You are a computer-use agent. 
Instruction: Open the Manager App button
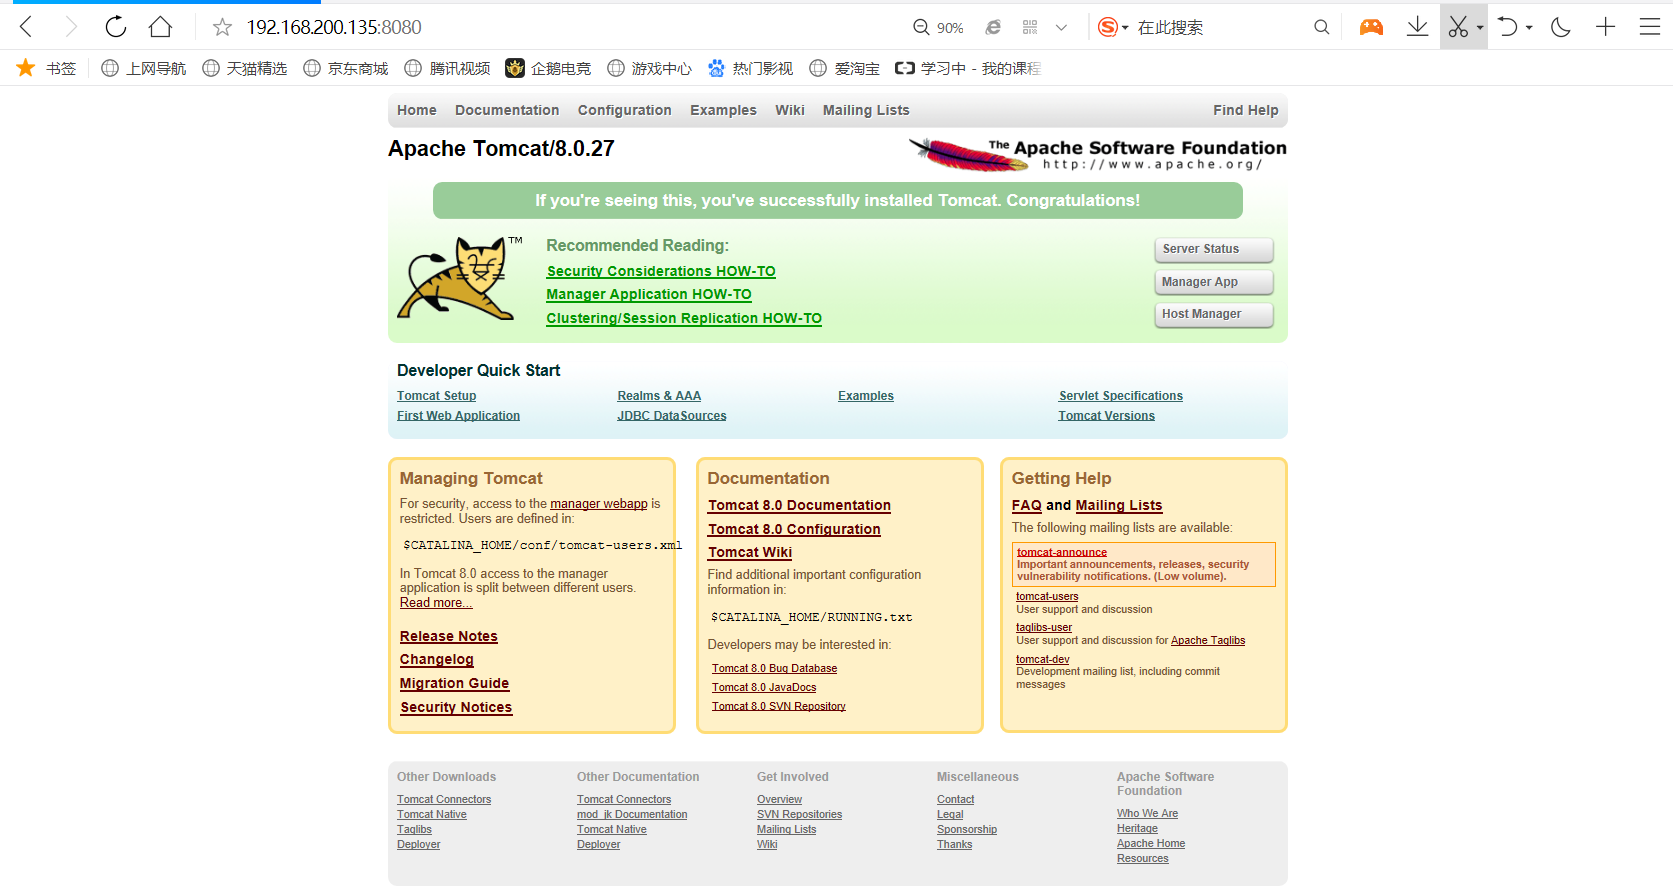click(1214, 282)
